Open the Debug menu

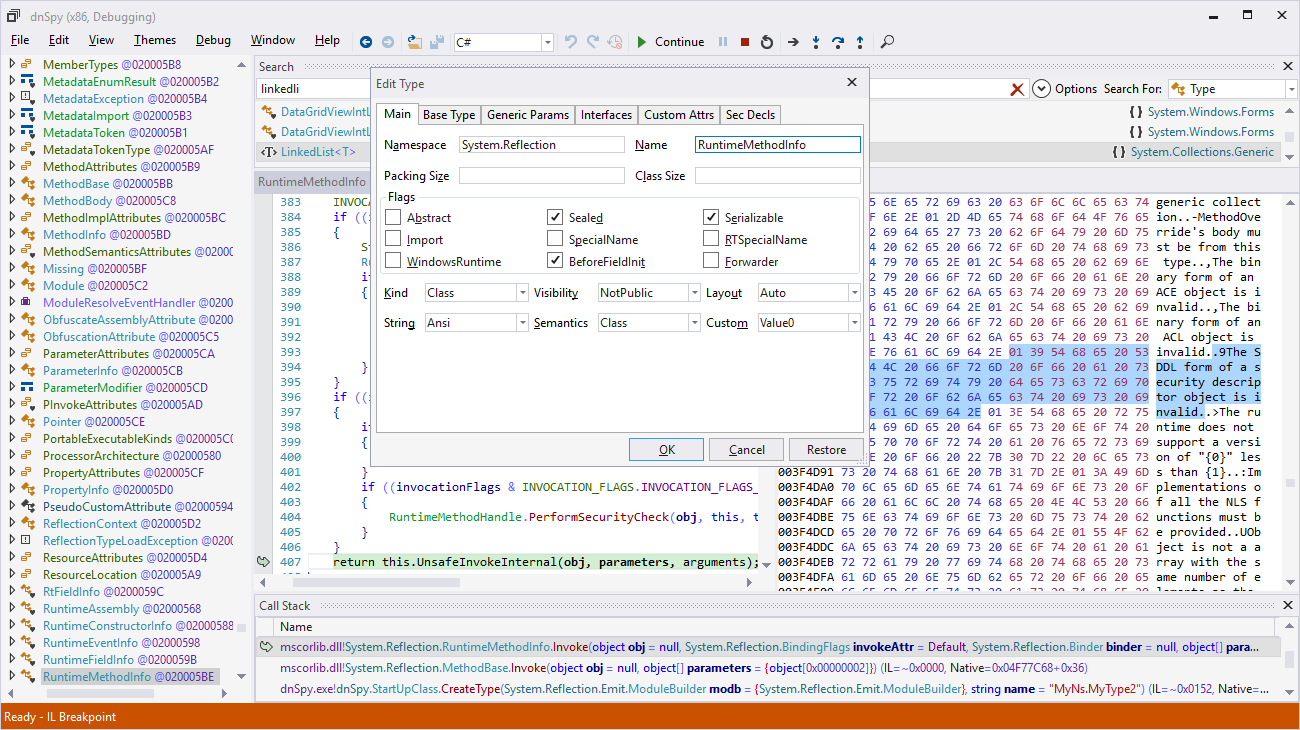point(213,40)
